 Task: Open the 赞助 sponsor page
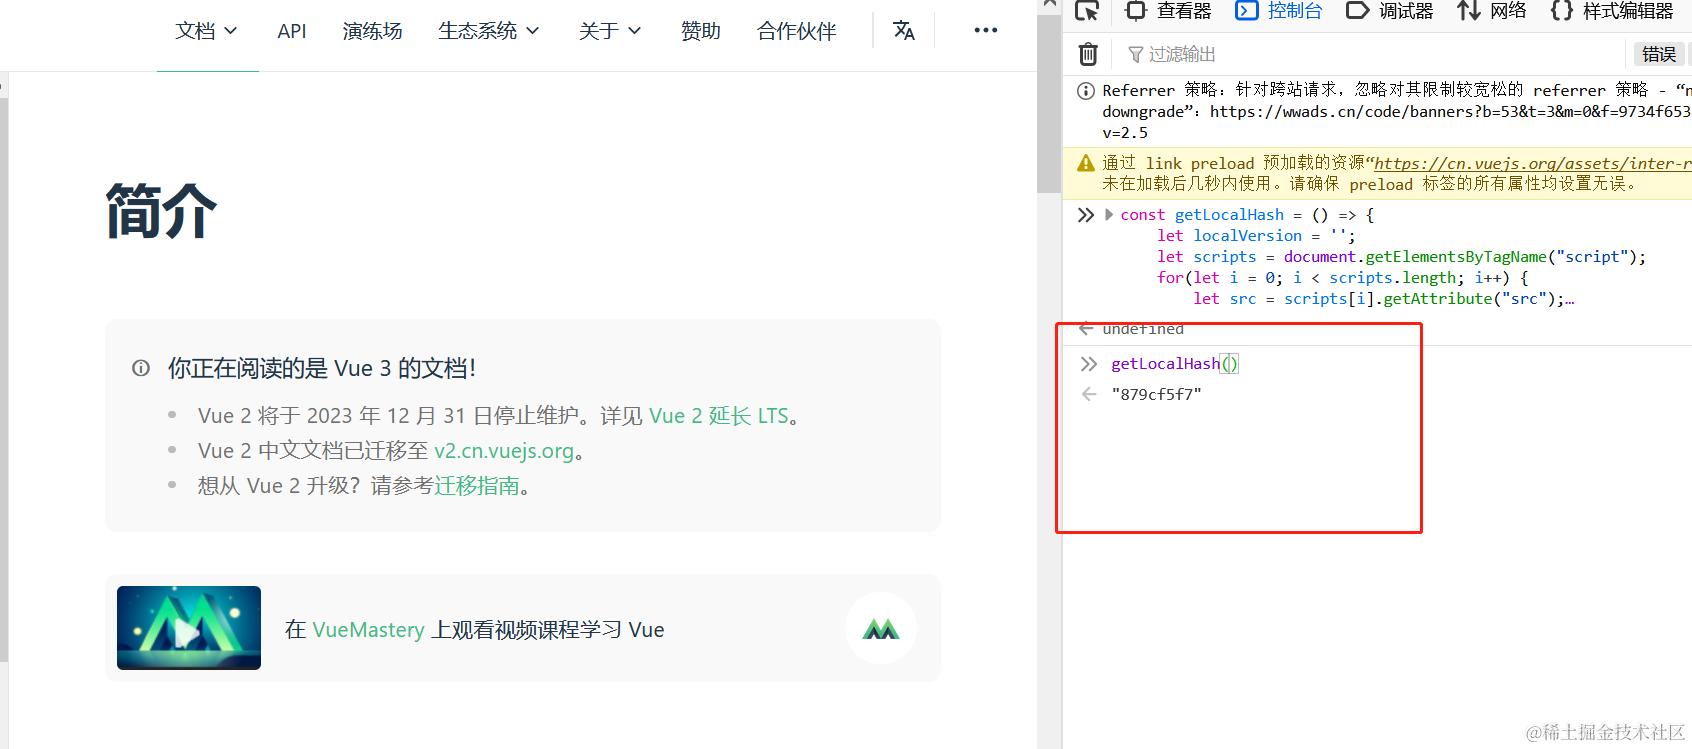click(700, 31)
